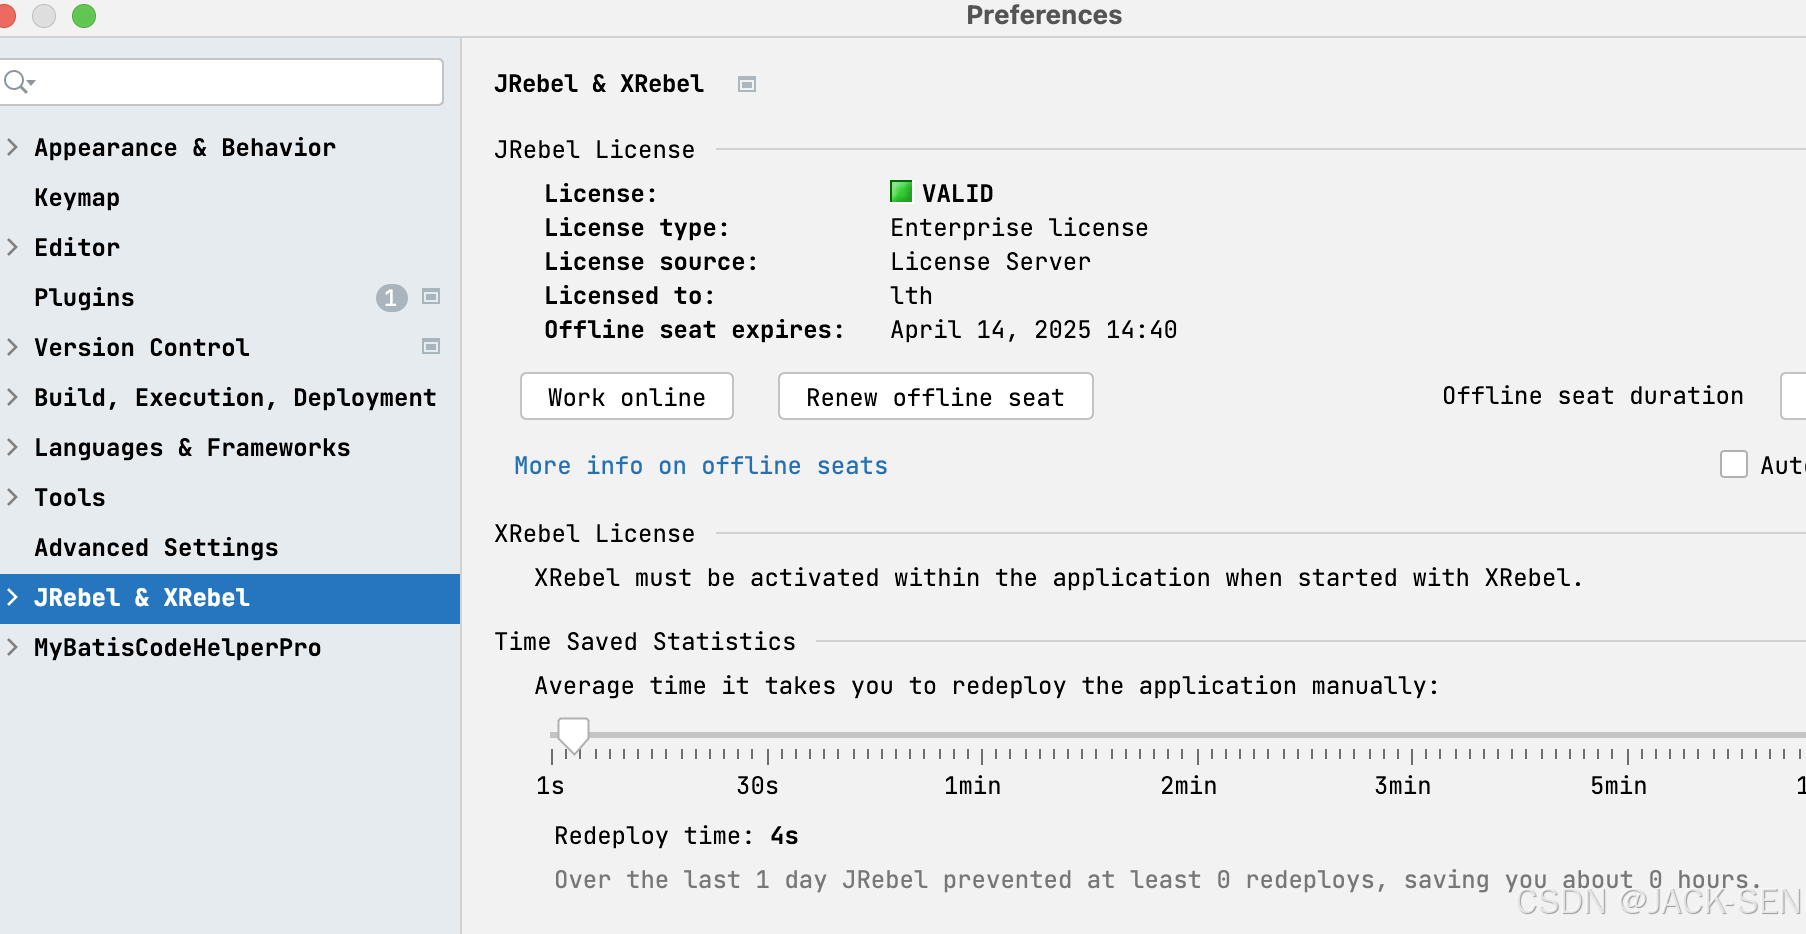This screenshot has width=1806, height=934.
Task: Click the search magnifier icon in sidebar
Action: pyautogui.click(x=18, y=82)
